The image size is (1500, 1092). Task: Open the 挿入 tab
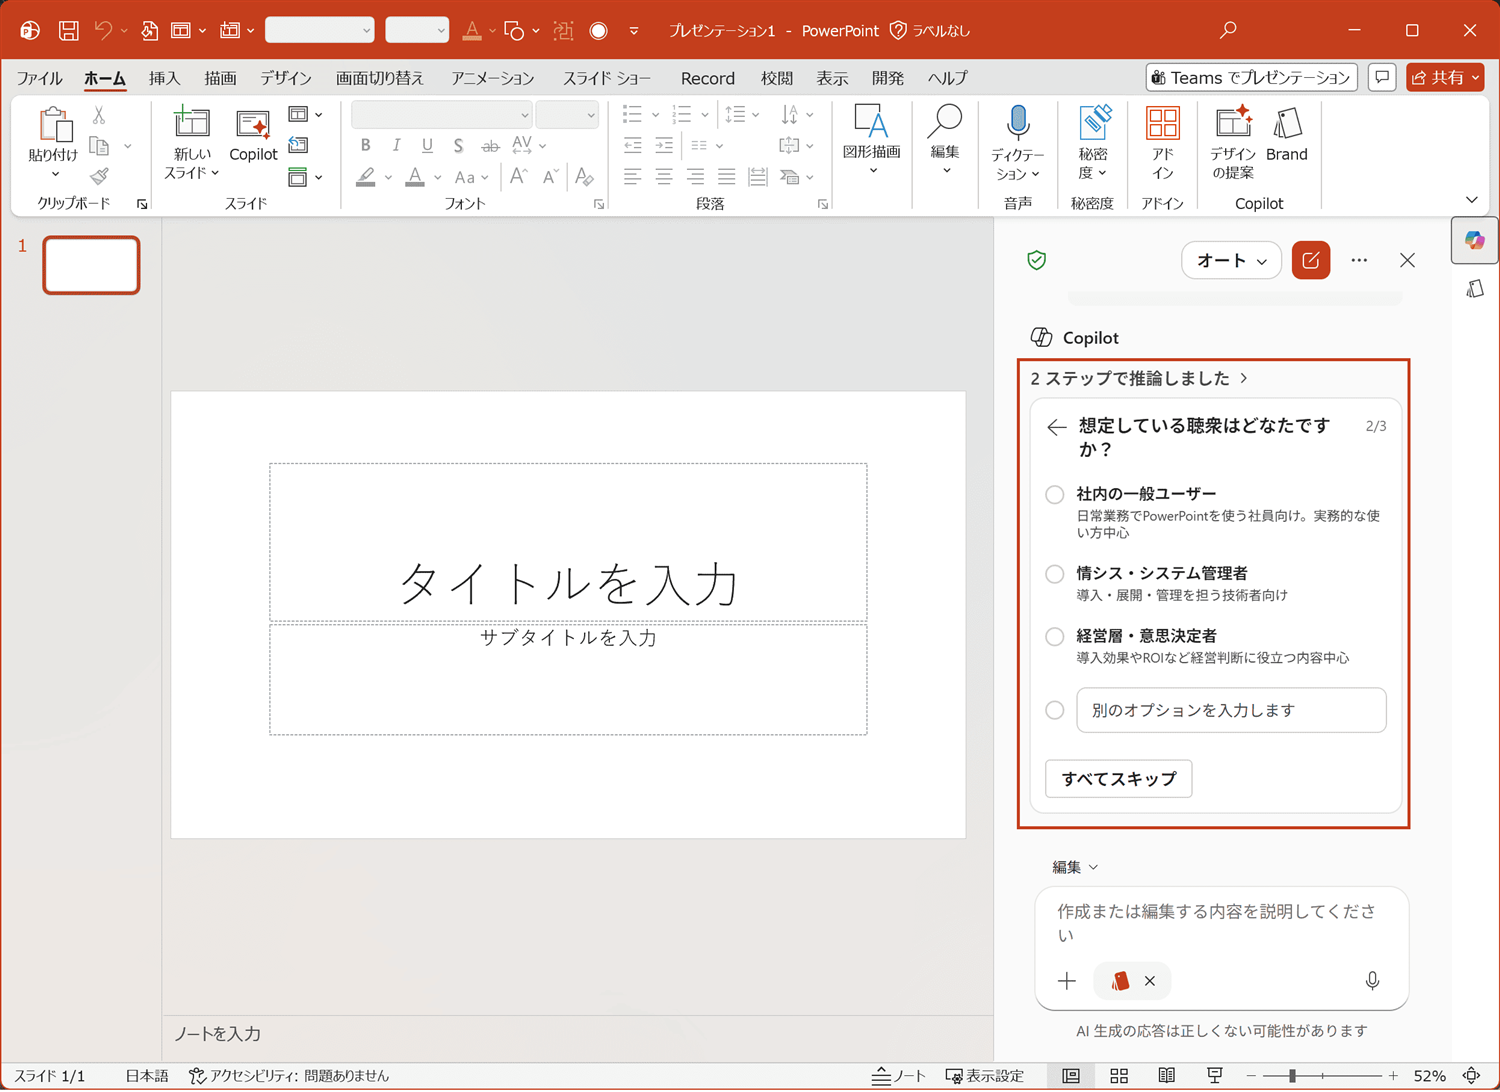pos(164,78)
